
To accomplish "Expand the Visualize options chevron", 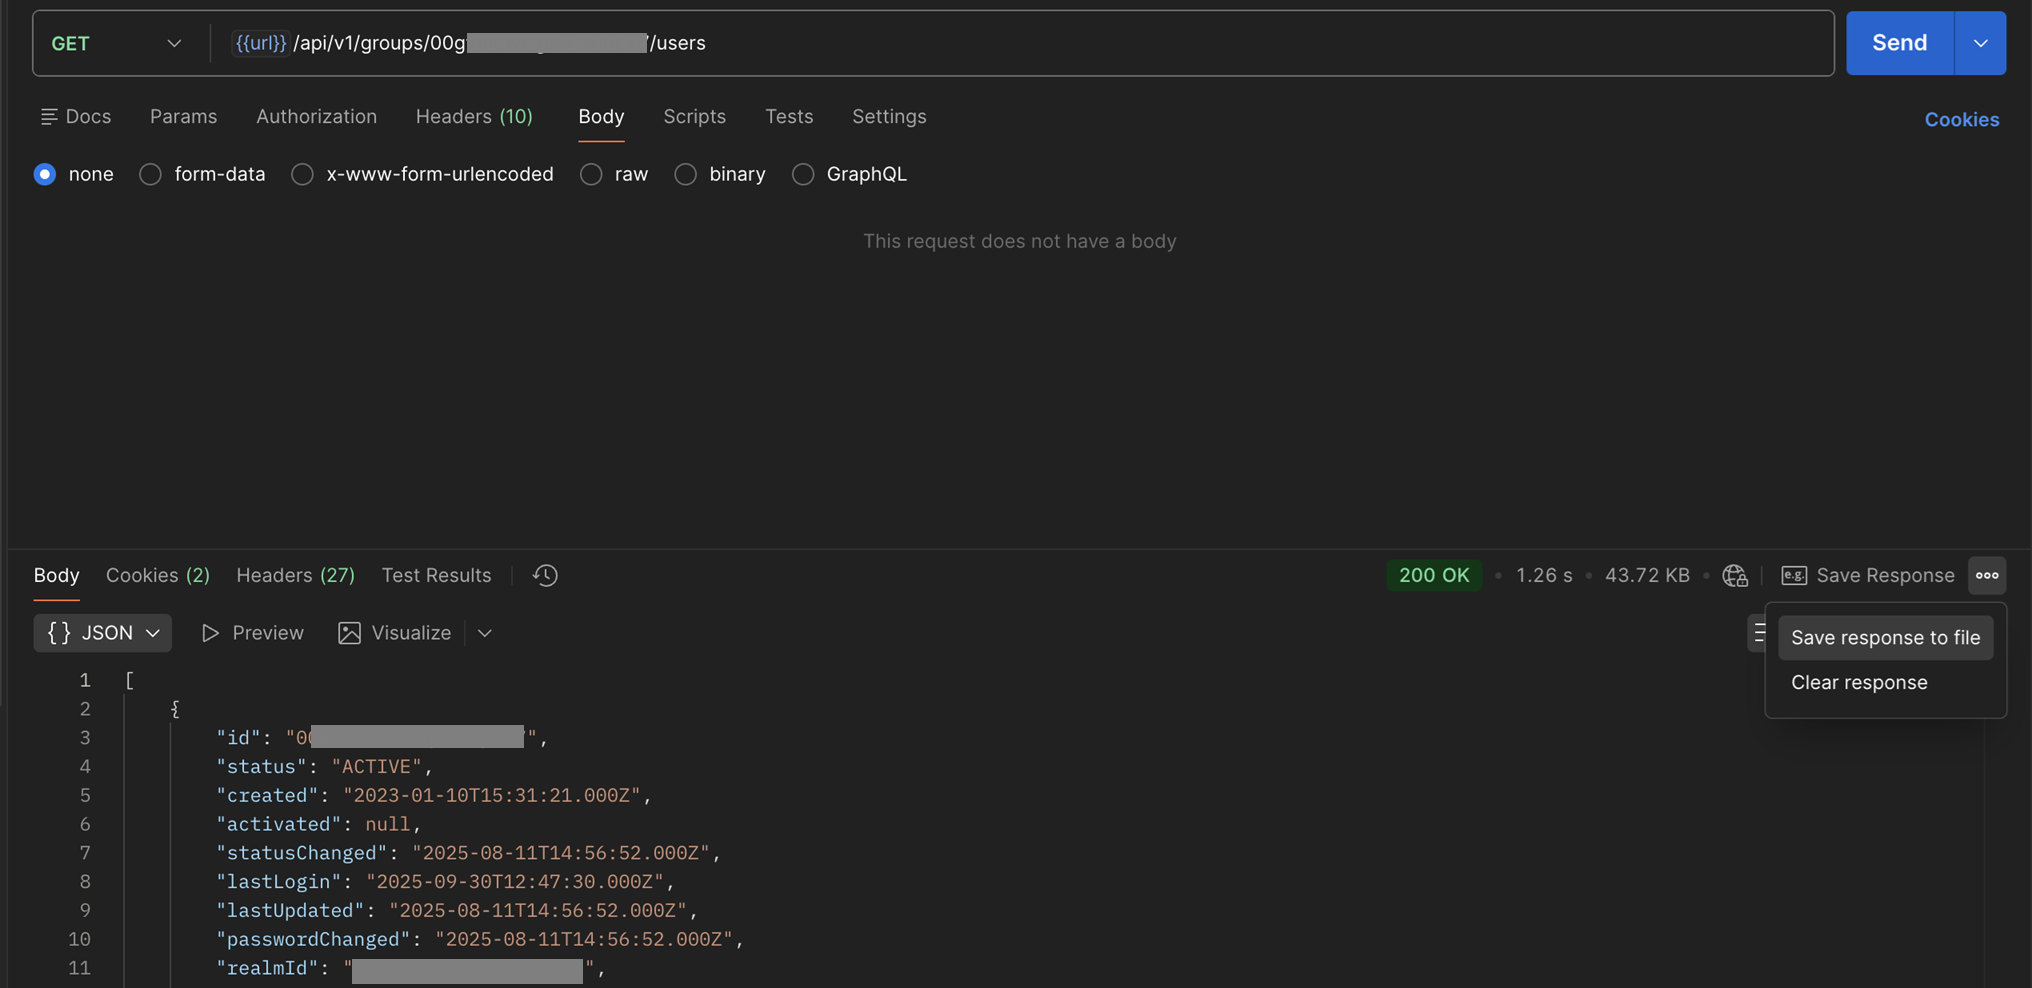I will [485, 633].
